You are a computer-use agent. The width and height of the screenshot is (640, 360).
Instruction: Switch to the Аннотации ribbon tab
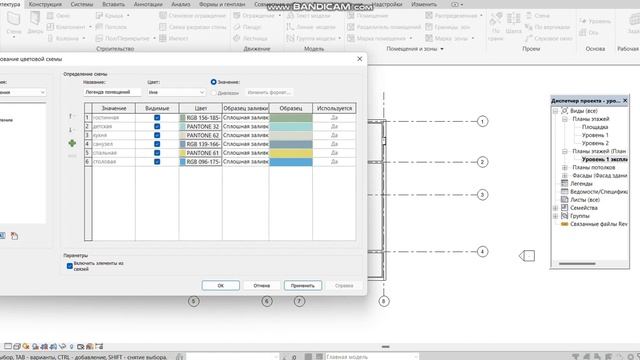tap(148, 4)
